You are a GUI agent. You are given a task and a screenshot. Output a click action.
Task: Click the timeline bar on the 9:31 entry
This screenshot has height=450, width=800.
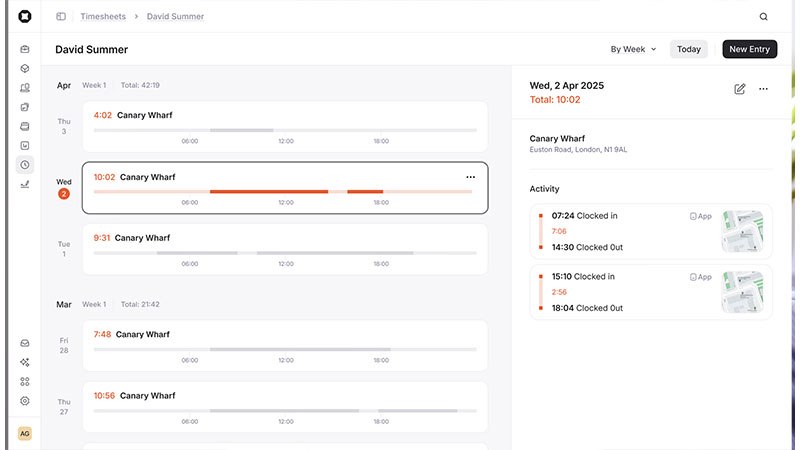coord(285,253)
